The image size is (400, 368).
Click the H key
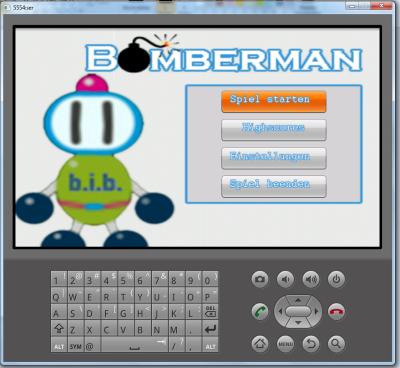[143, 313]
